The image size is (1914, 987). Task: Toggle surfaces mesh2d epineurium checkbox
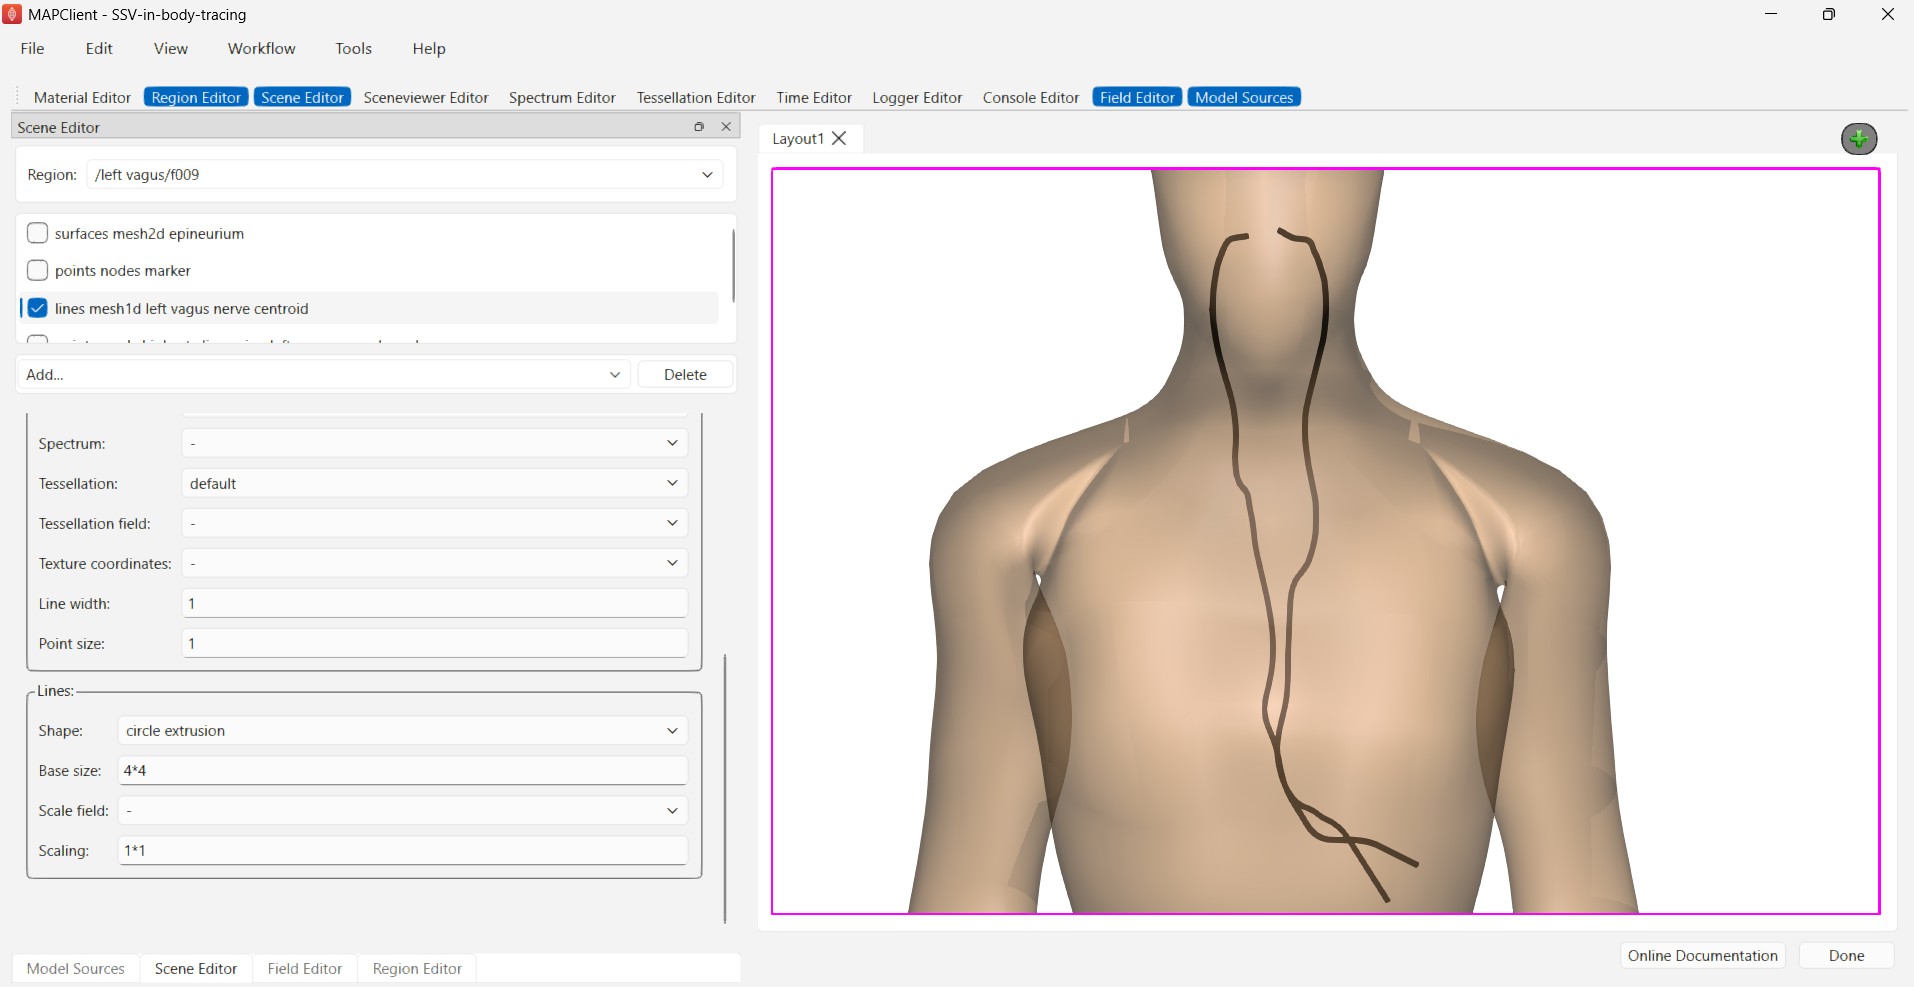38,233
